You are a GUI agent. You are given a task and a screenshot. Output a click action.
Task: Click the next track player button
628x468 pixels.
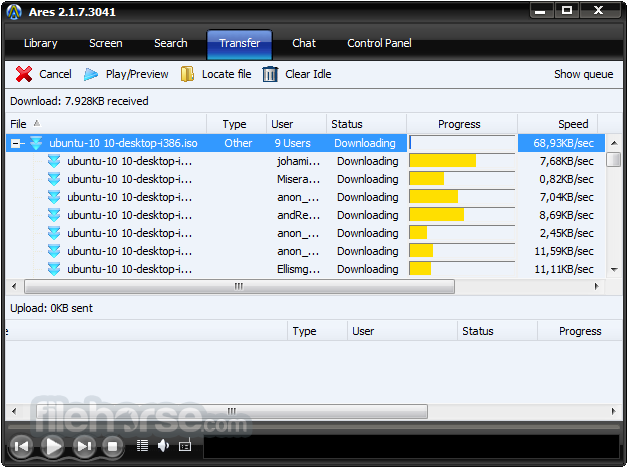[x=84, y=446]
